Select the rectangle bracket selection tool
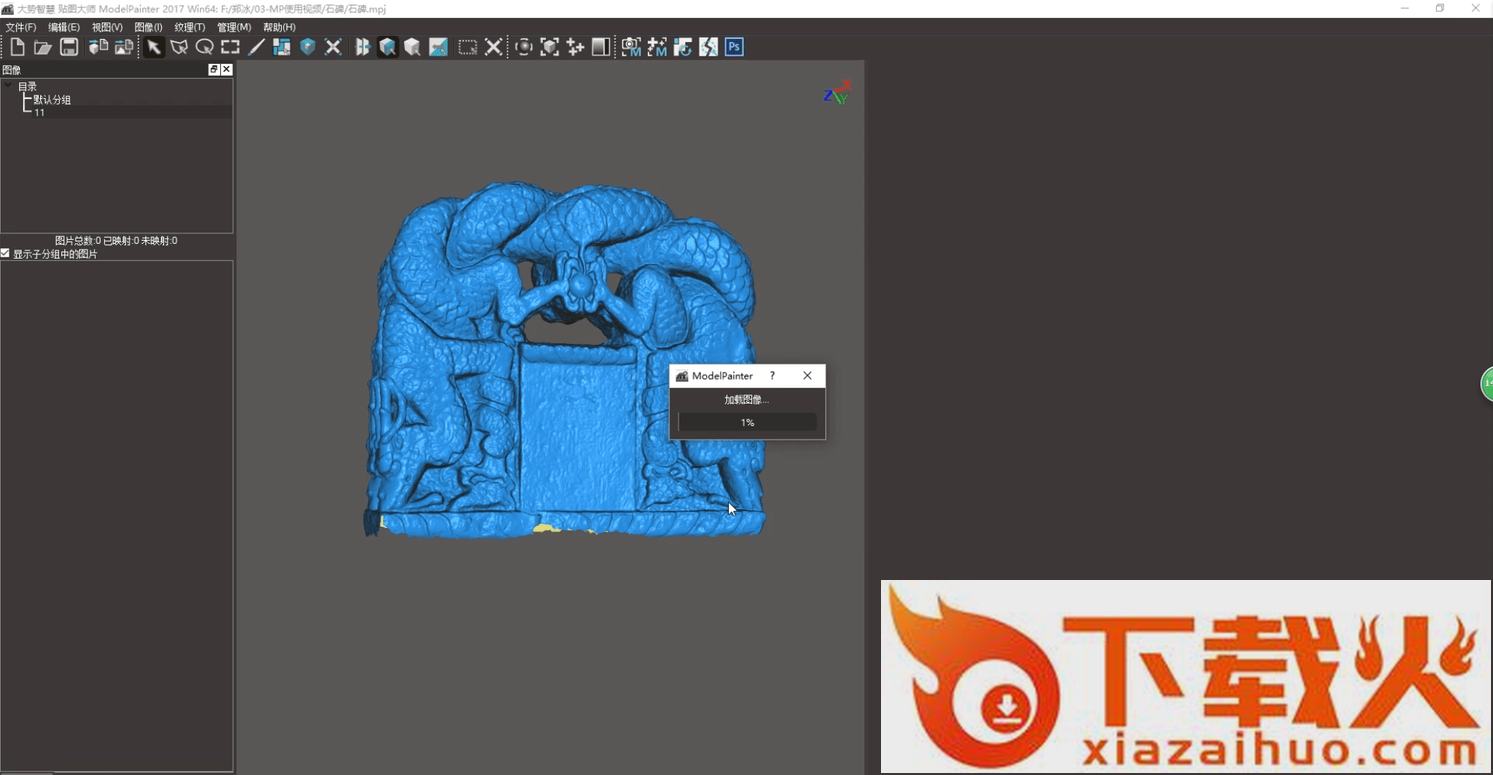This screenshot has width=1493, height=775. point(230,47)
